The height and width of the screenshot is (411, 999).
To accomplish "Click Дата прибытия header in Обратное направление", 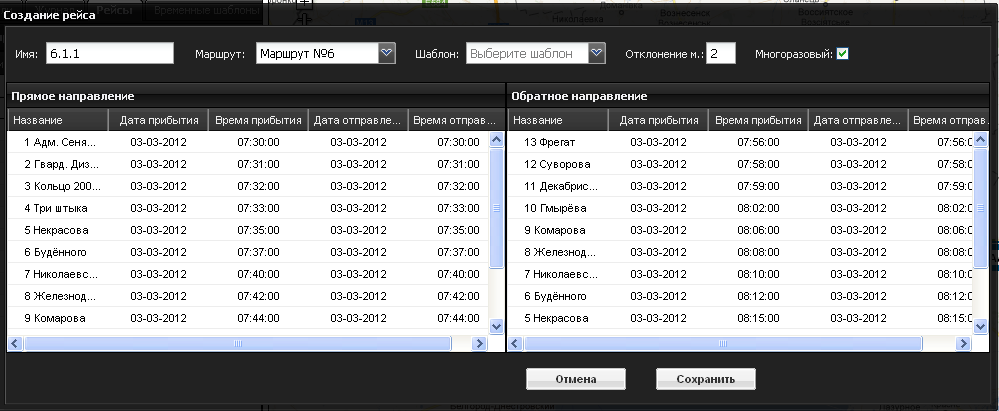I will click(x=659, y=120).
